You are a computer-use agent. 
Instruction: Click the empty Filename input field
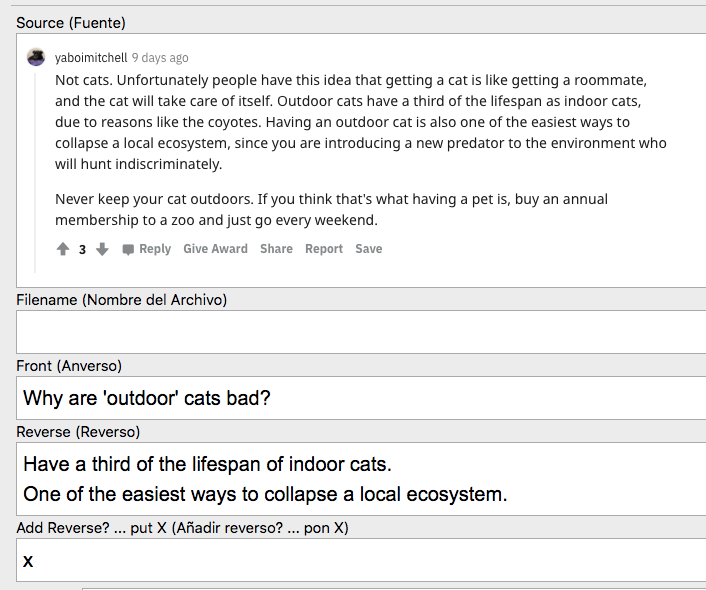click(x=360, y=332)
